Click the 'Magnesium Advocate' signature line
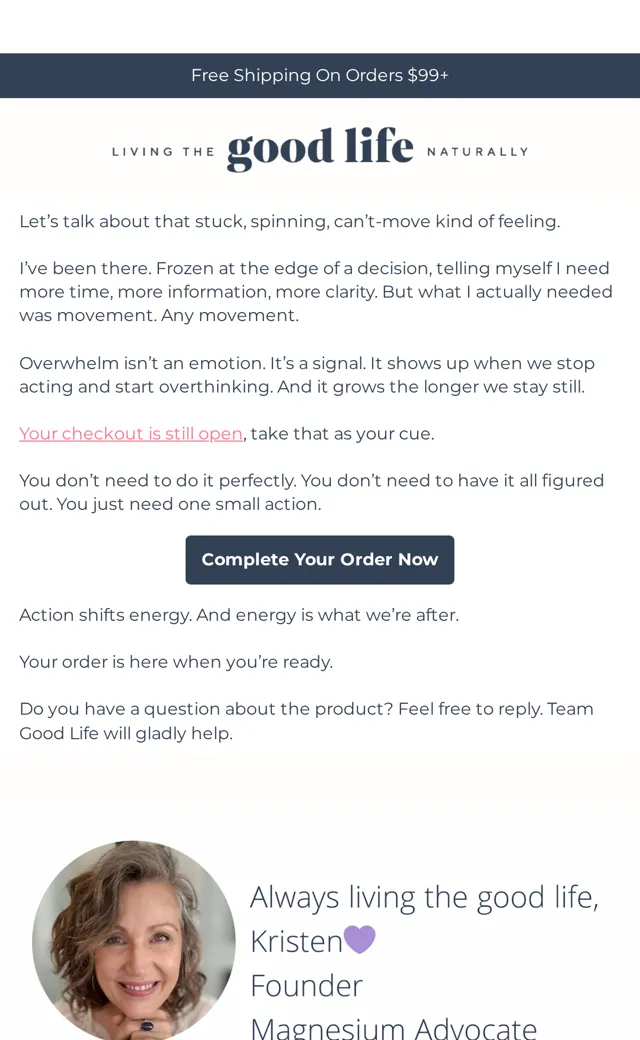Viewport: 640px width, 1040px height. tap(393, 1028)
